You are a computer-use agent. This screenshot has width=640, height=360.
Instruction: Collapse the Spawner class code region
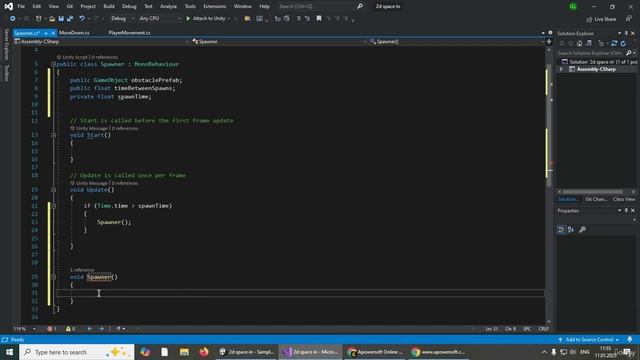53,64
